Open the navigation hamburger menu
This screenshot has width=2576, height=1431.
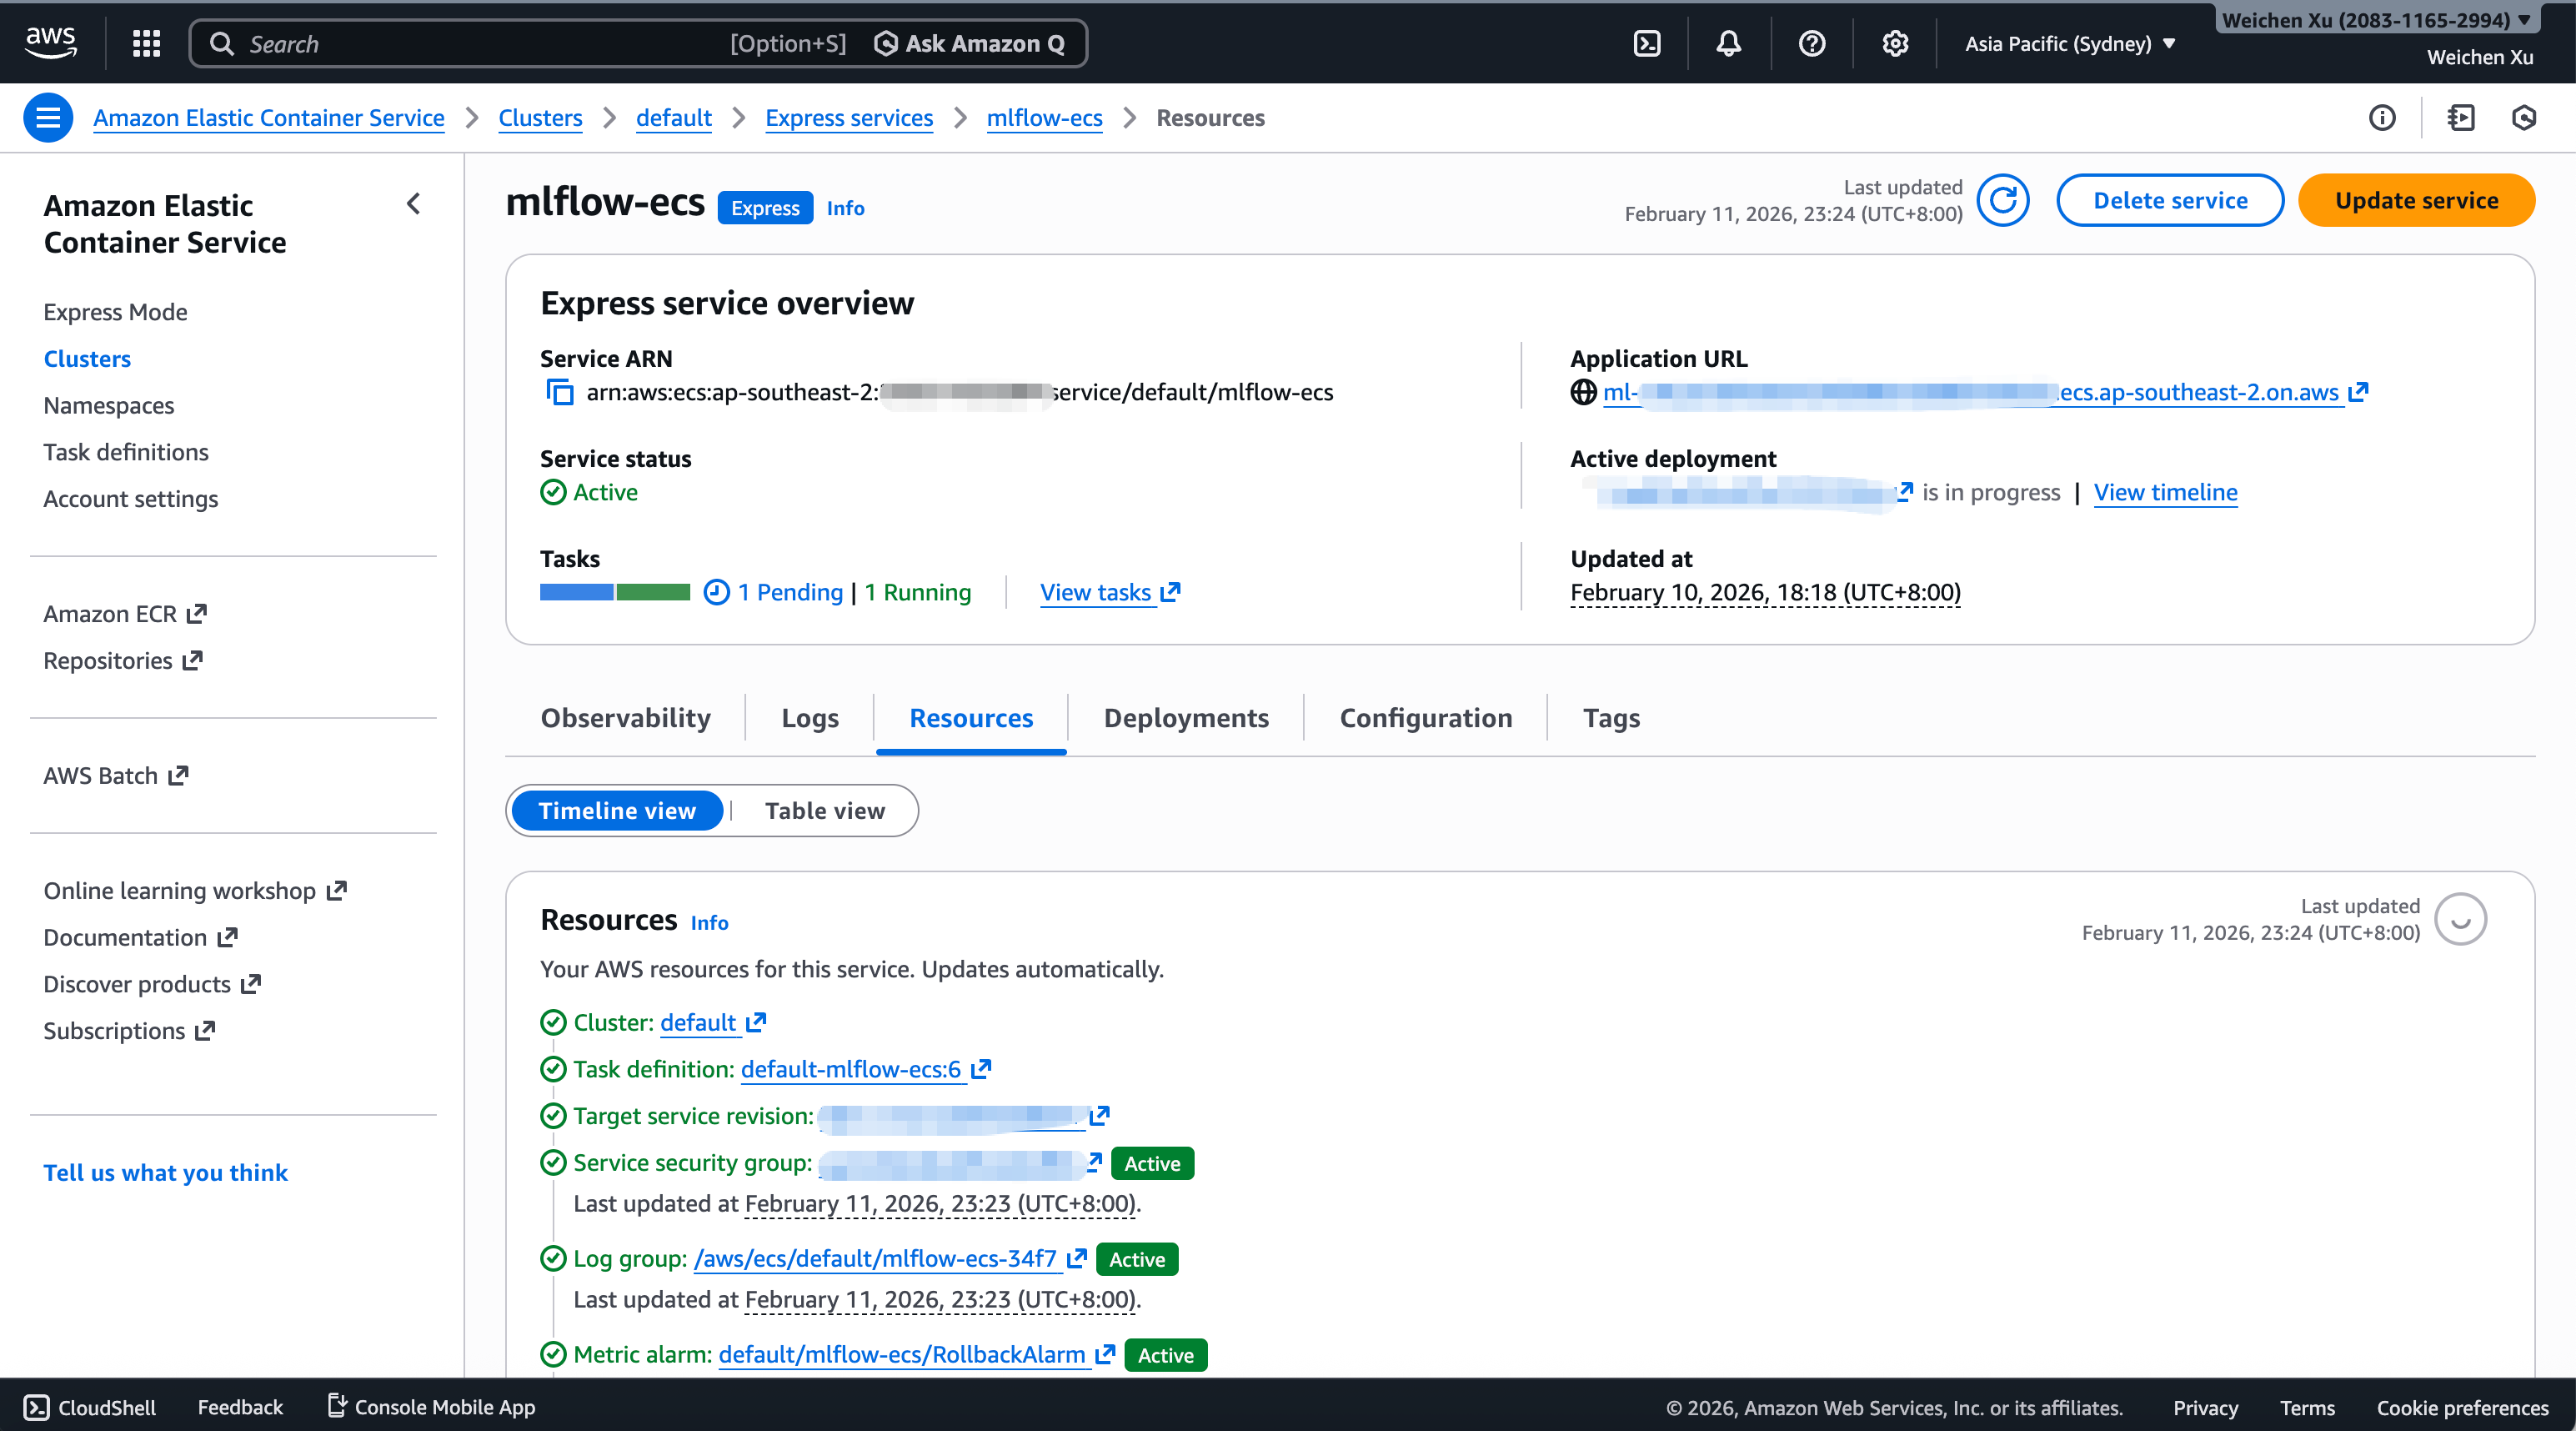[x=47, y=117]
